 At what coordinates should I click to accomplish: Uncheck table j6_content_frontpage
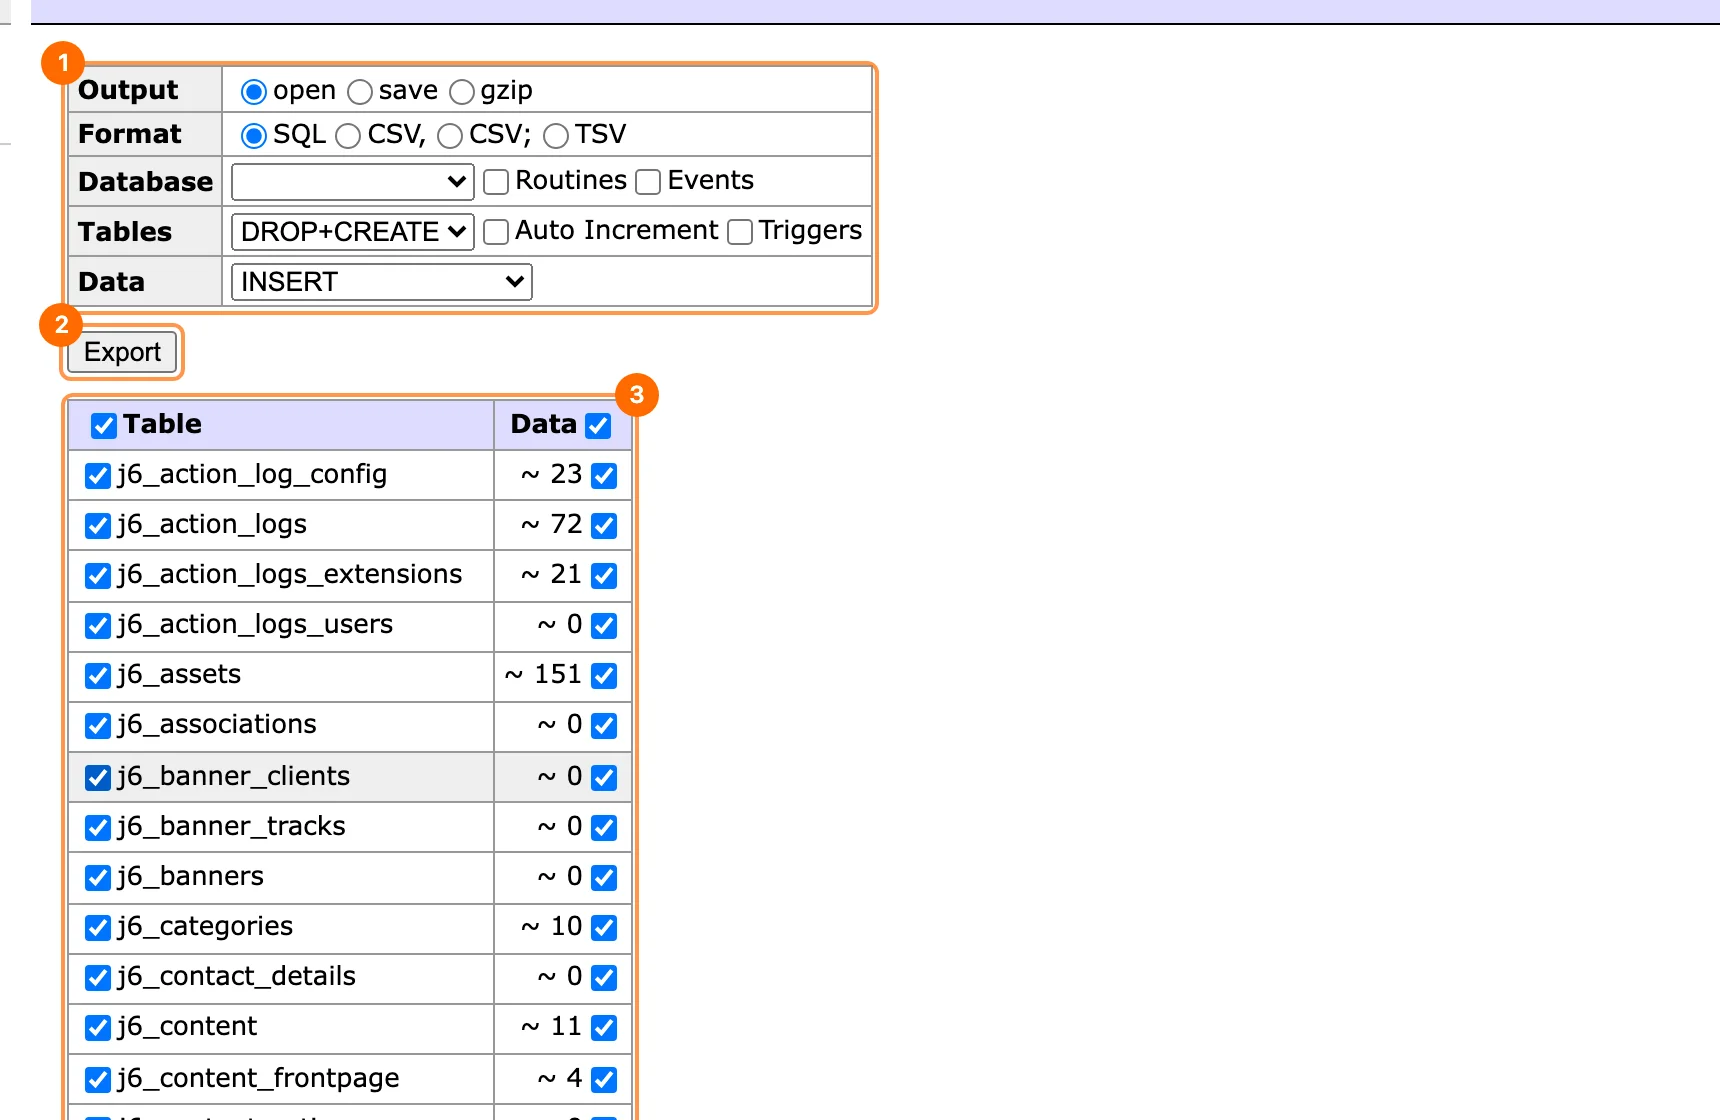click(98, 1080)
